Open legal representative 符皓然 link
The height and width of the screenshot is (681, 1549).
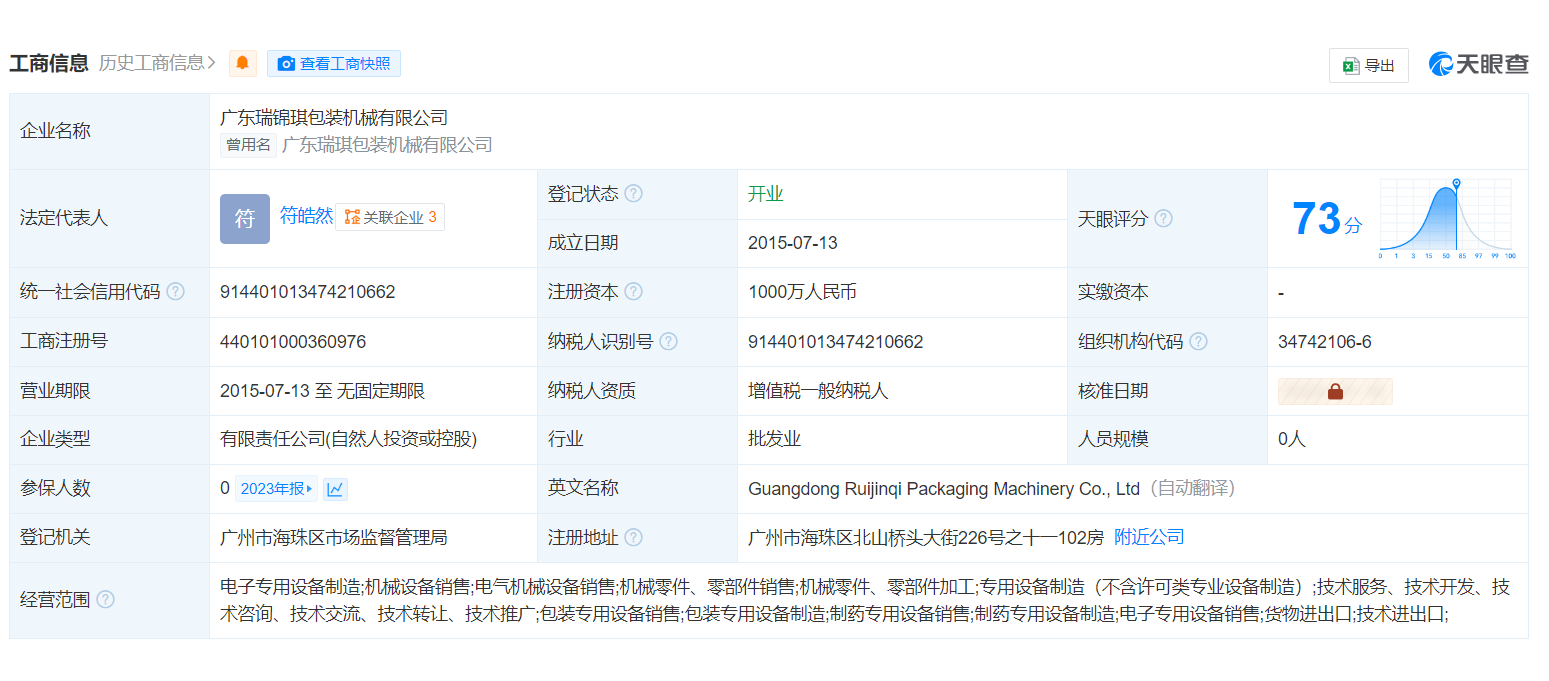(x=306, y=216)
